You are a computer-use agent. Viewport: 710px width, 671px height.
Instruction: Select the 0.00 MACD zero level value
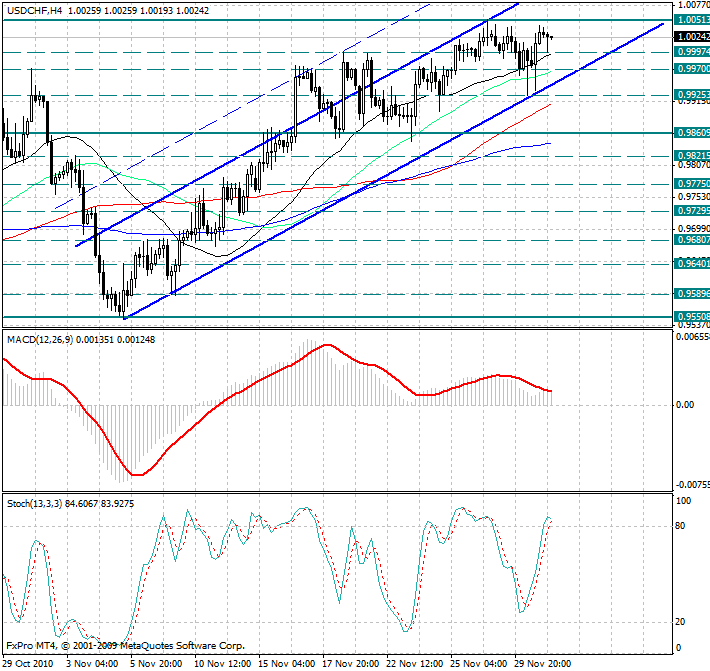coord(685,405)
